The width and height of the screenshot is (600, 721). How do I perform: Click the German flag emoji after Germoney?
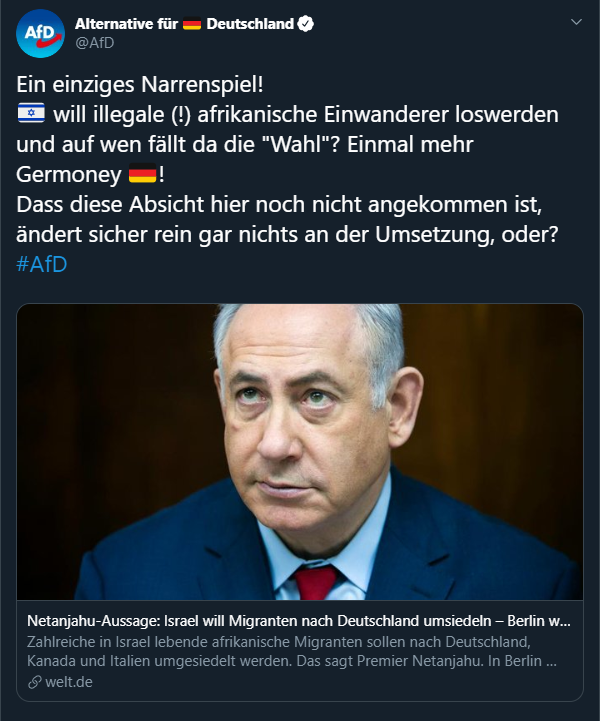[143, 173]
